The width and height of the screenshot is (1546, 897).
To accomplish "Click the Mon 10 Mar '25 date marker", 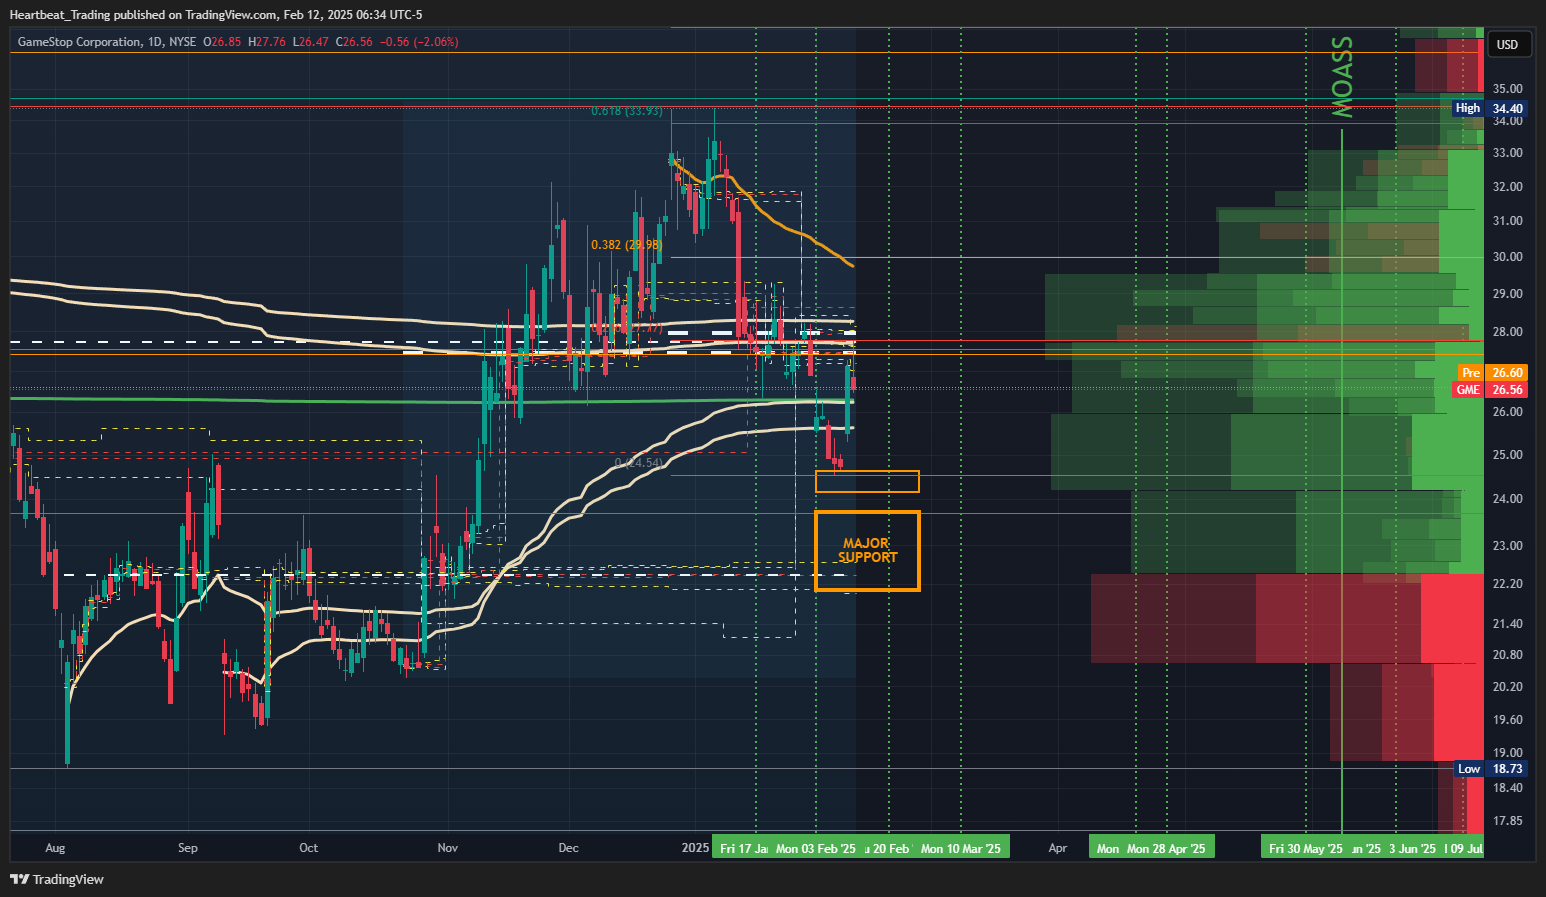I will coord(961,848).
